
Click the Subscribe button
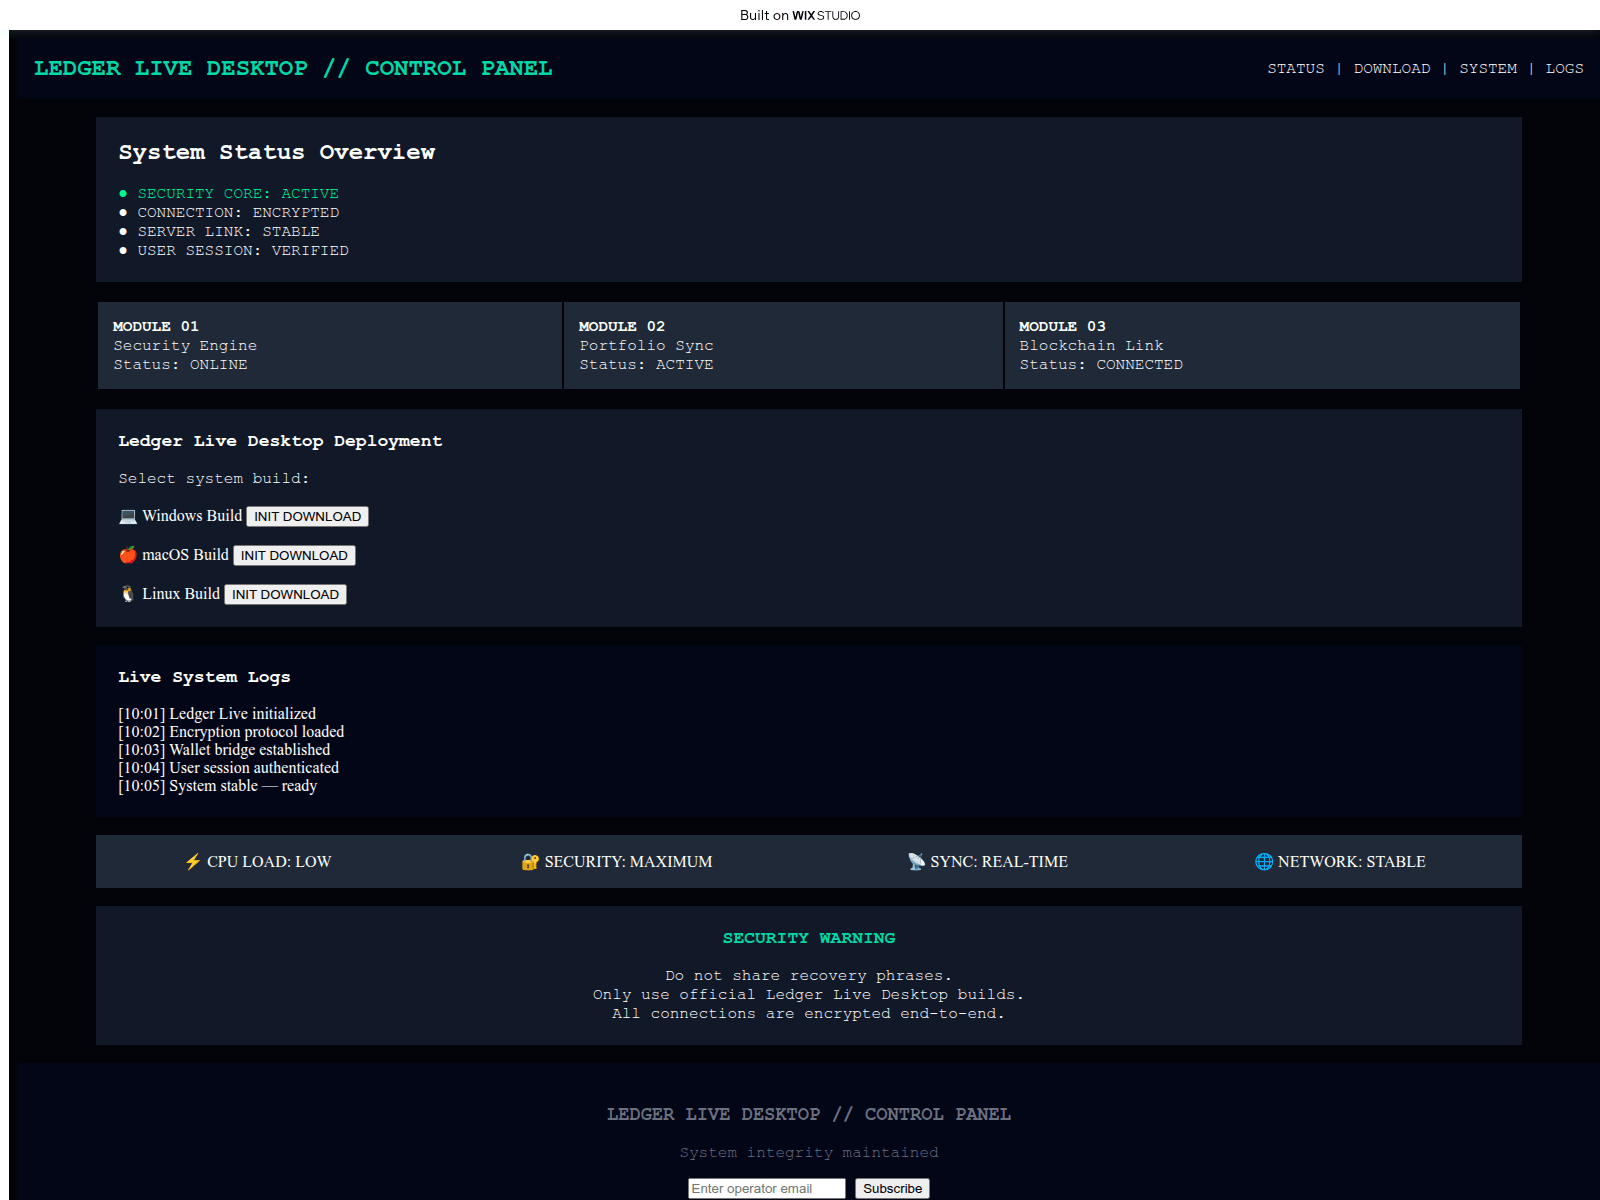pos(892,1189)
